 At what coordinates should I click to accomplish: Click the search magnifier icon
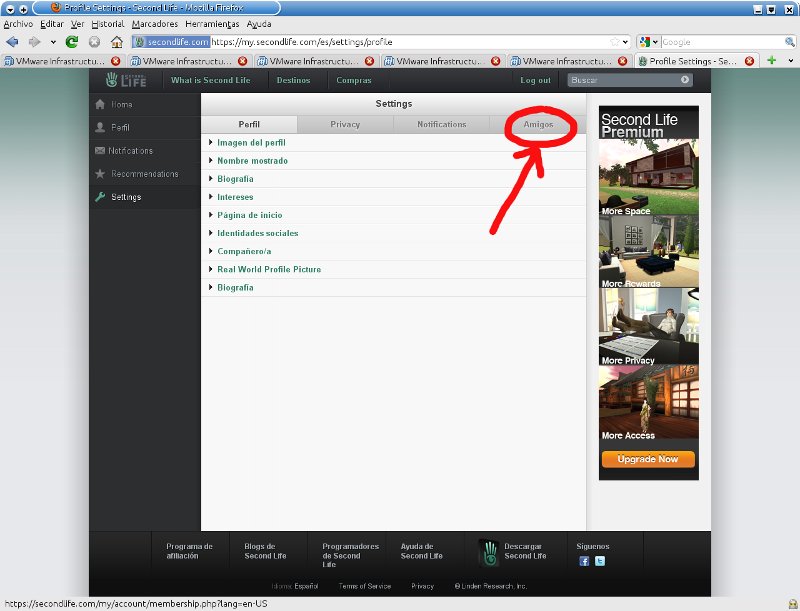click(789, 42)
